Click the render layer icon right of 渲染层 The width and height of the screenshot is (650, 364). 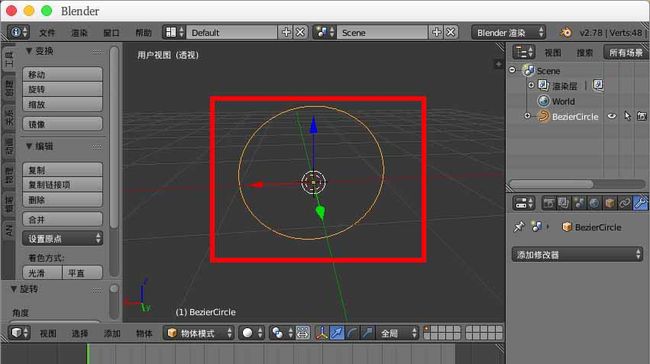click(598, 85)
